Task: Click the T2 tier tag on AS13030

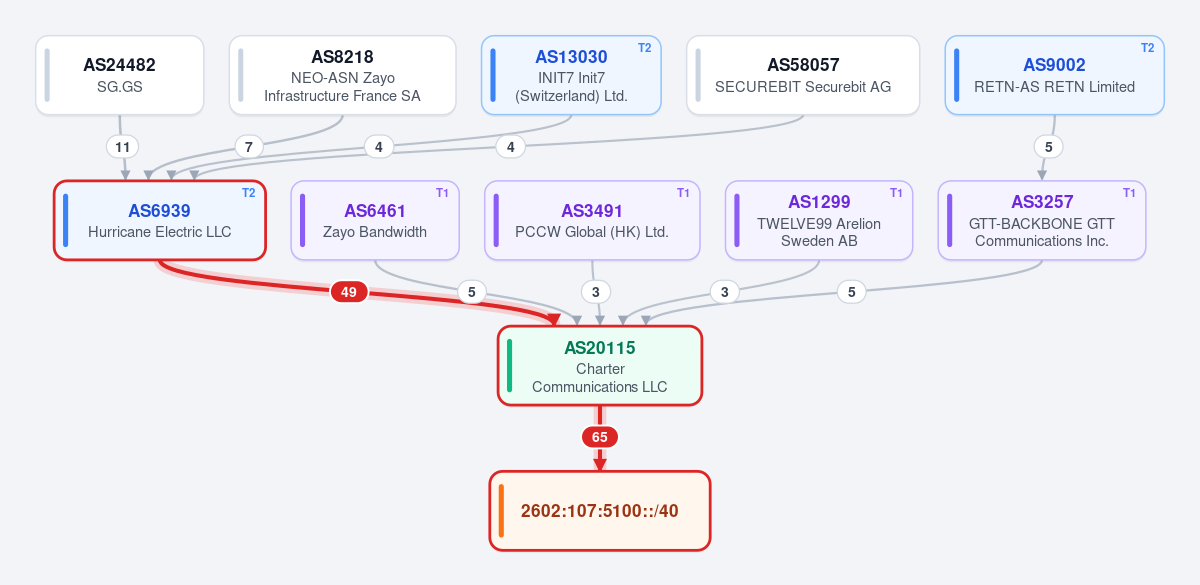Action: [644, 48]
